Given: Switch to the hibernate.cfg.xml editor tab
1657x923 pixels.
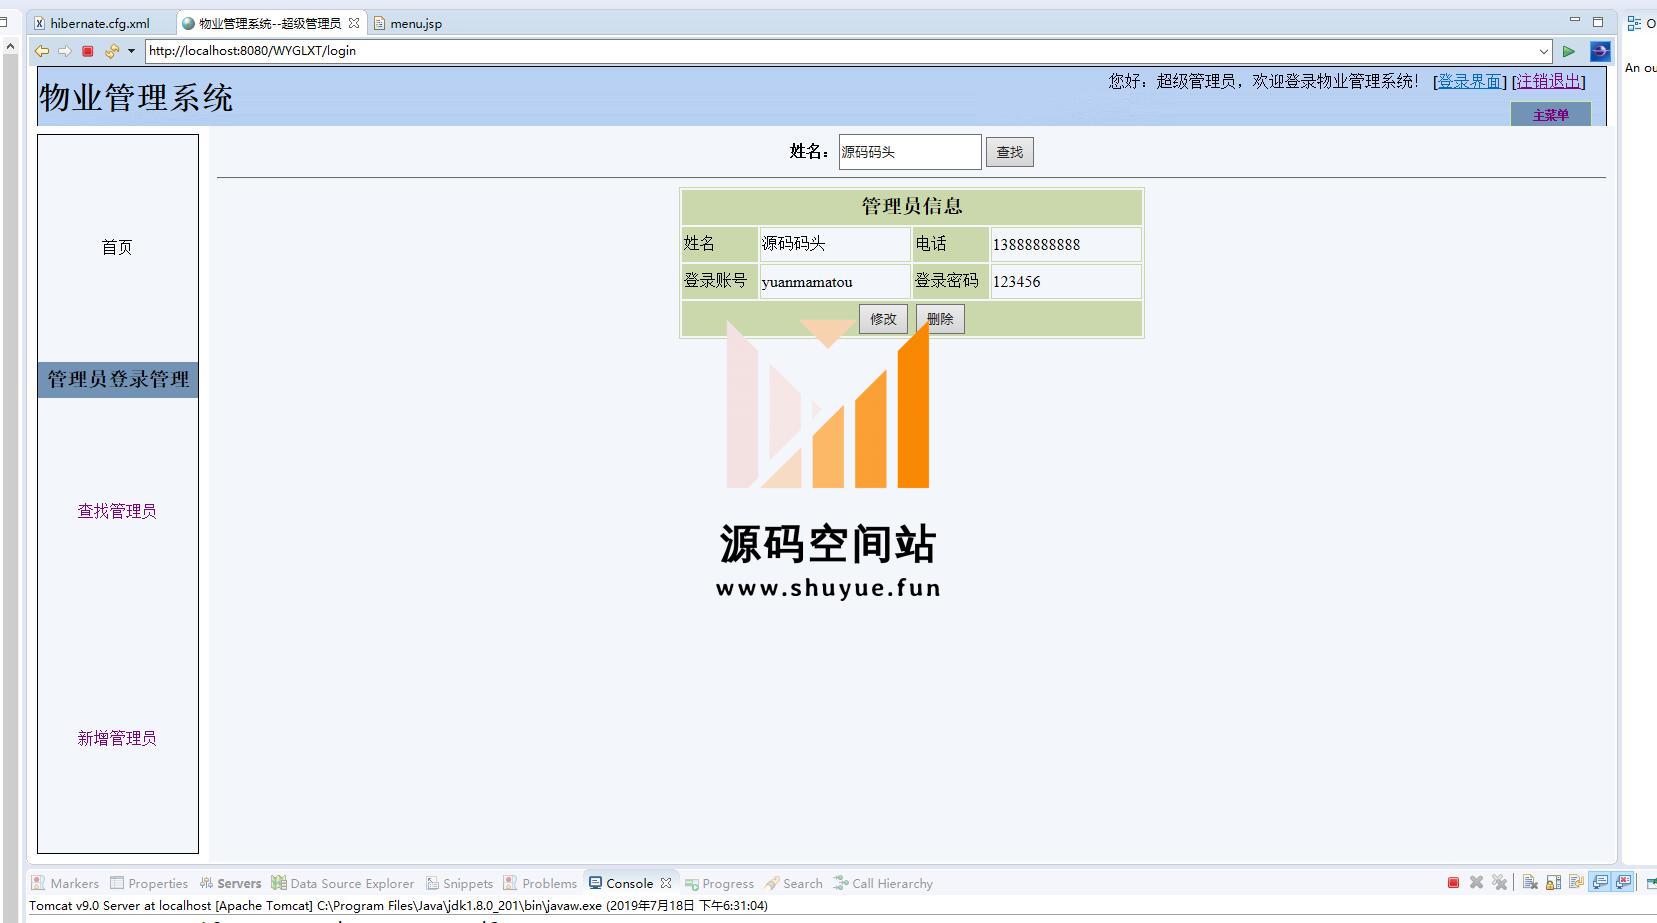Looking at the screenshot, I should (x=99, y=23).
